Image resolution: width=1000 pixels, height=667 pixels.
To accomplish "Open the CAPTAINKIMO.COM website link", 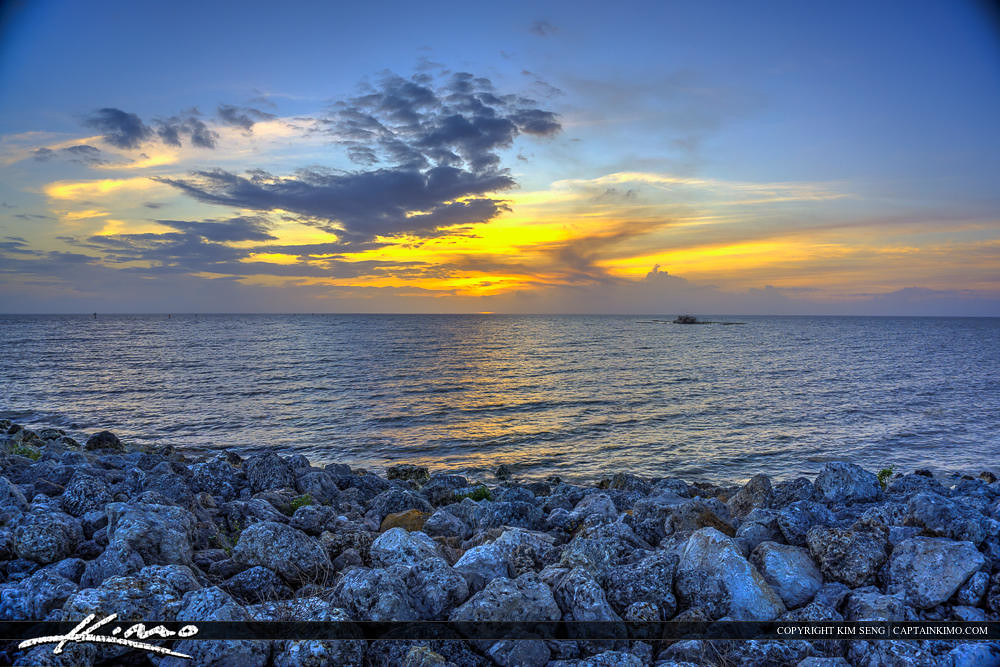I will click(941, 631).
